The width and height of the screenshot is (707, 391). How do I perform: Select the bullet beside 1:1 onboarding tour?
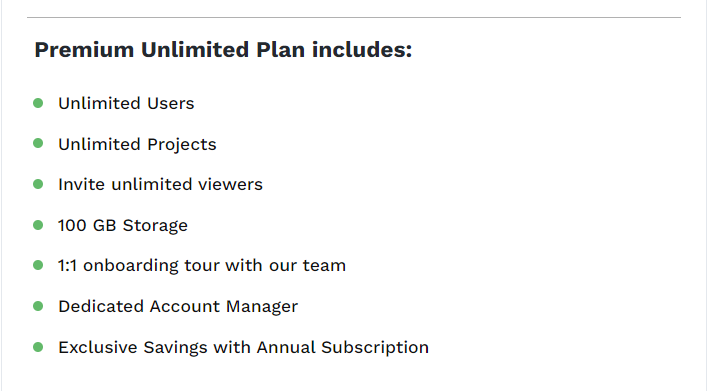38,265
